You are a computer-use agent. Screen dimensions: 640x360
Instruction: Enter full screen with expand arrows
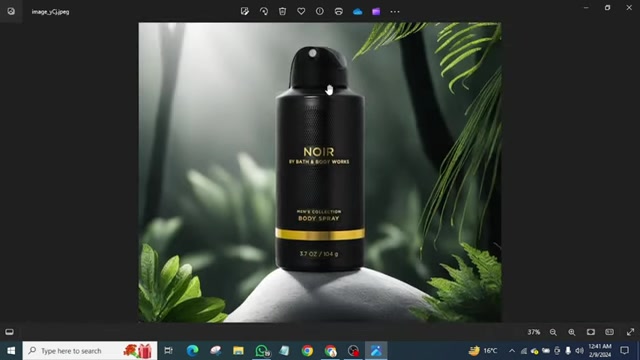(x=630, y=332)
